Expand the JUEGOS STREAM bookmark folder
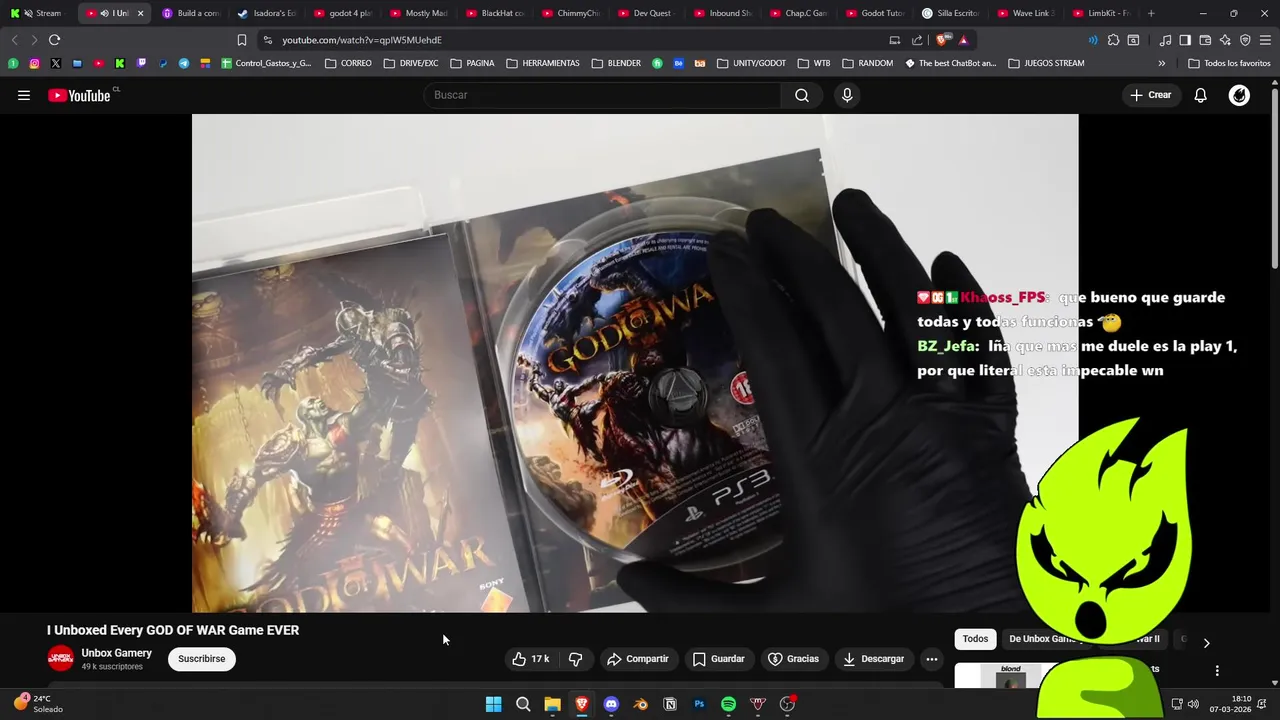The image size is (1280, 720). tap(1046, 63)
